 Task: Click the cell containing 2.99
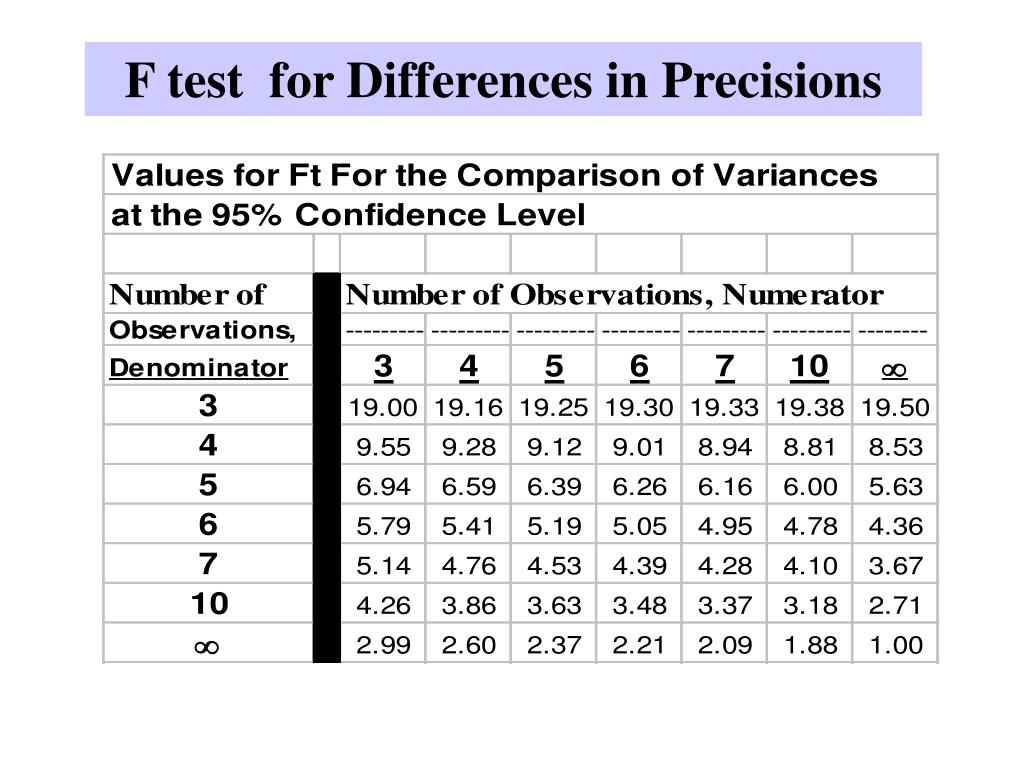(383, 645)
